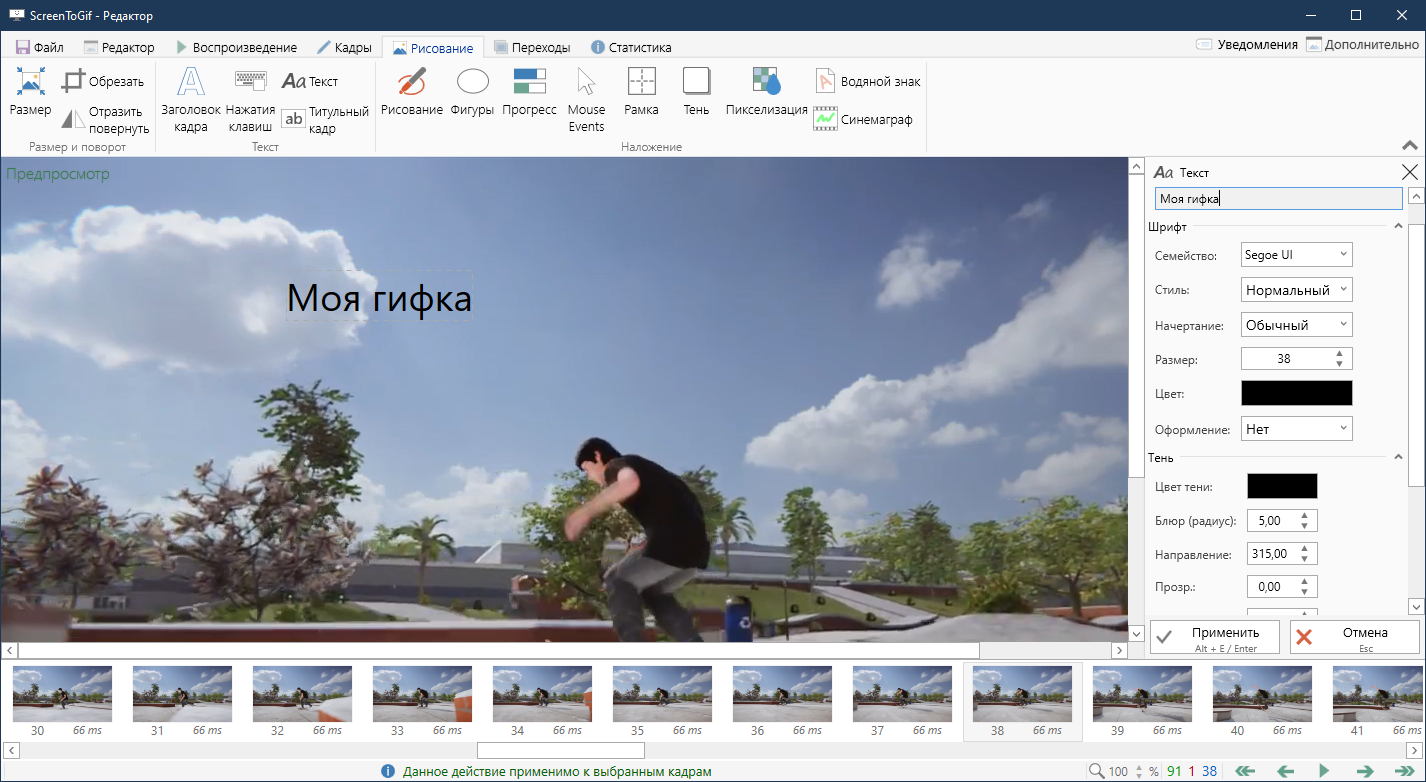Expand the font Style dropdown
Viewport: 1426px width, 782px height.
coord(1296,290)
